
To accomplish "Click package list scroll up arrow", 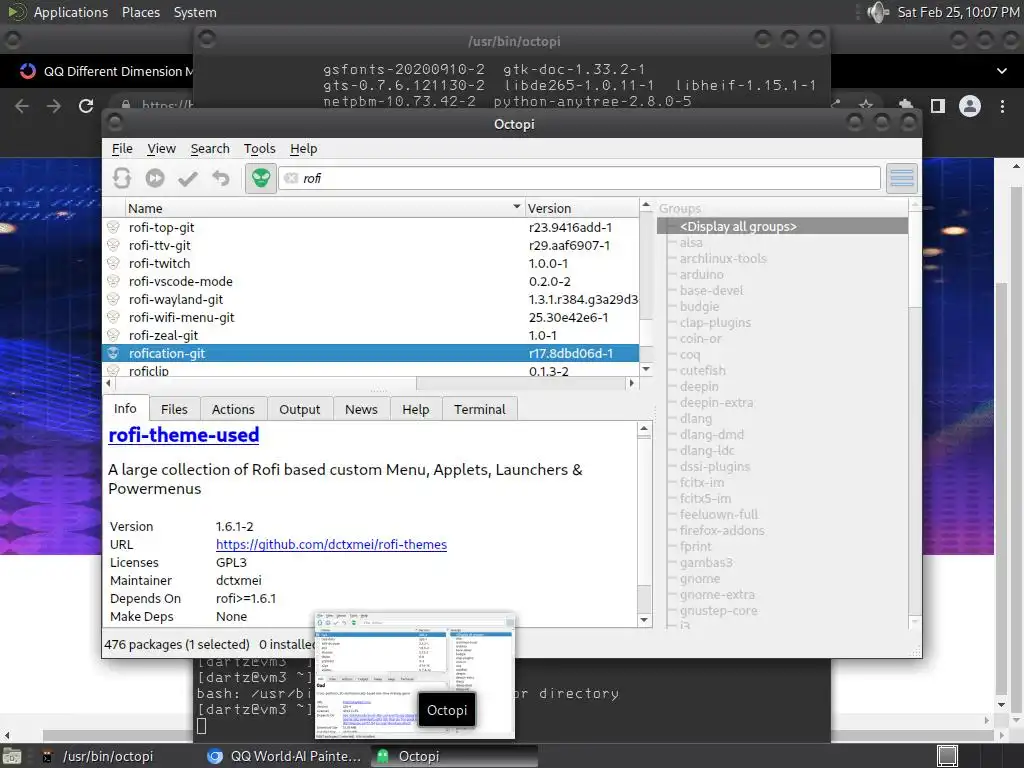I will pos(646,205).
